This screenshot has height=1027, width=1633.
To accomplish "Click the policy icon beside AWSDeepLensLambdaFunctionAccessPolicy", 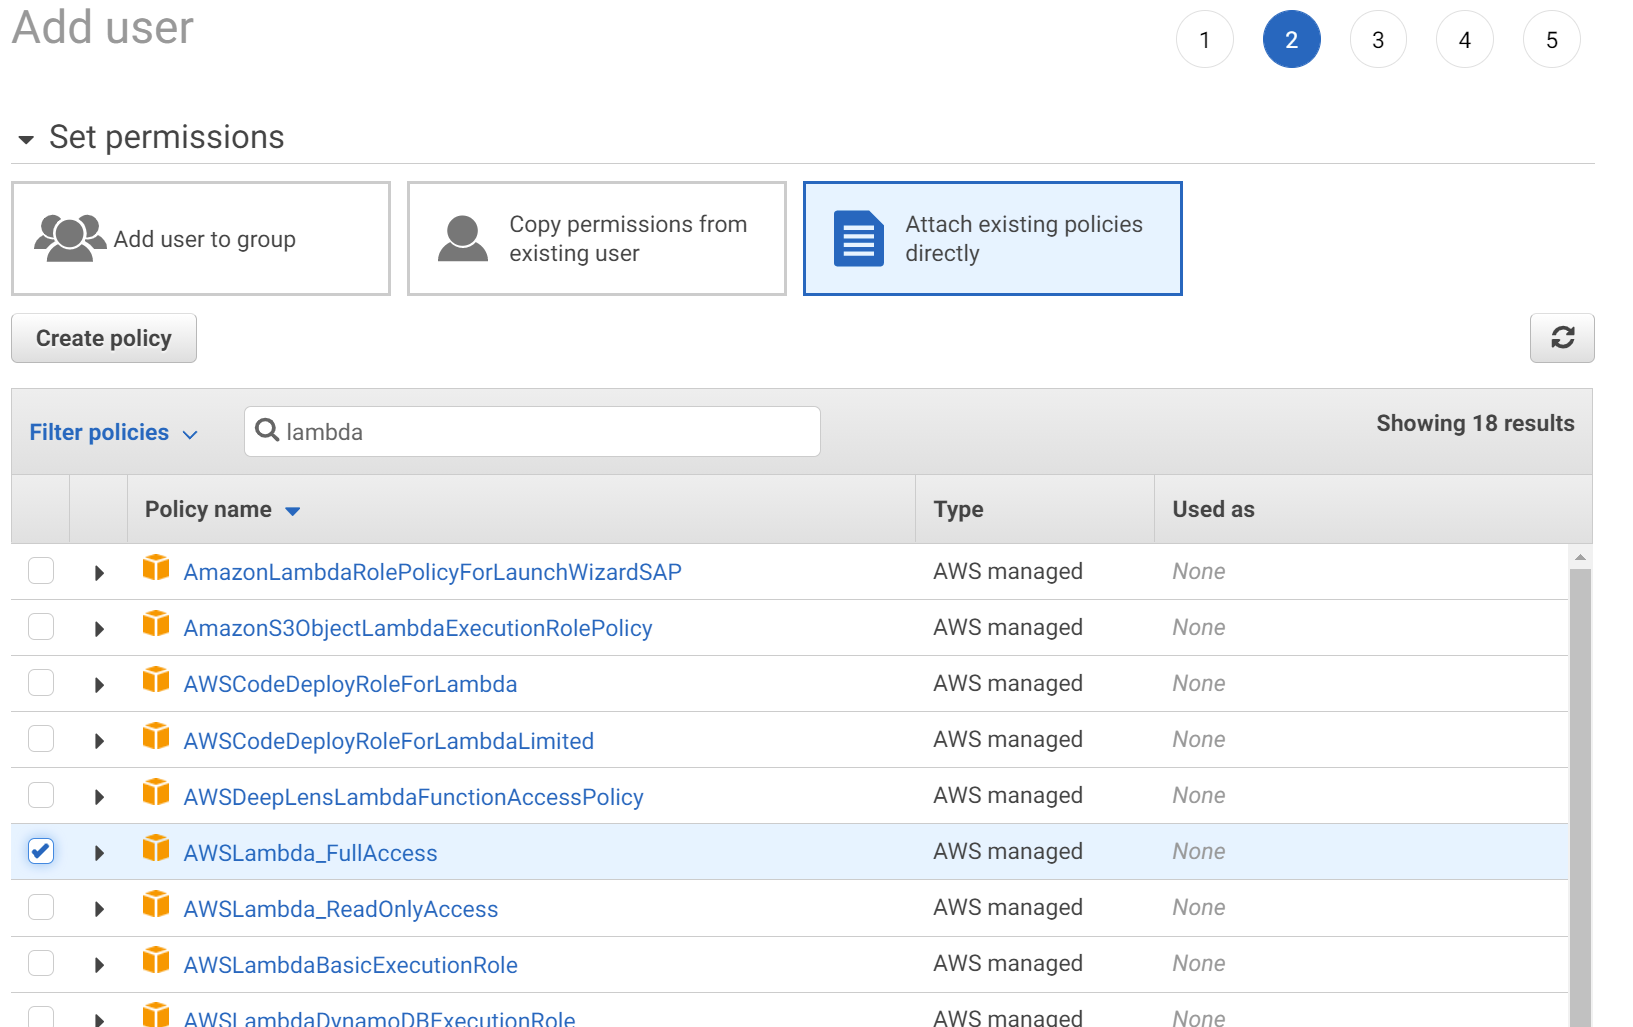I will point(156,793).
